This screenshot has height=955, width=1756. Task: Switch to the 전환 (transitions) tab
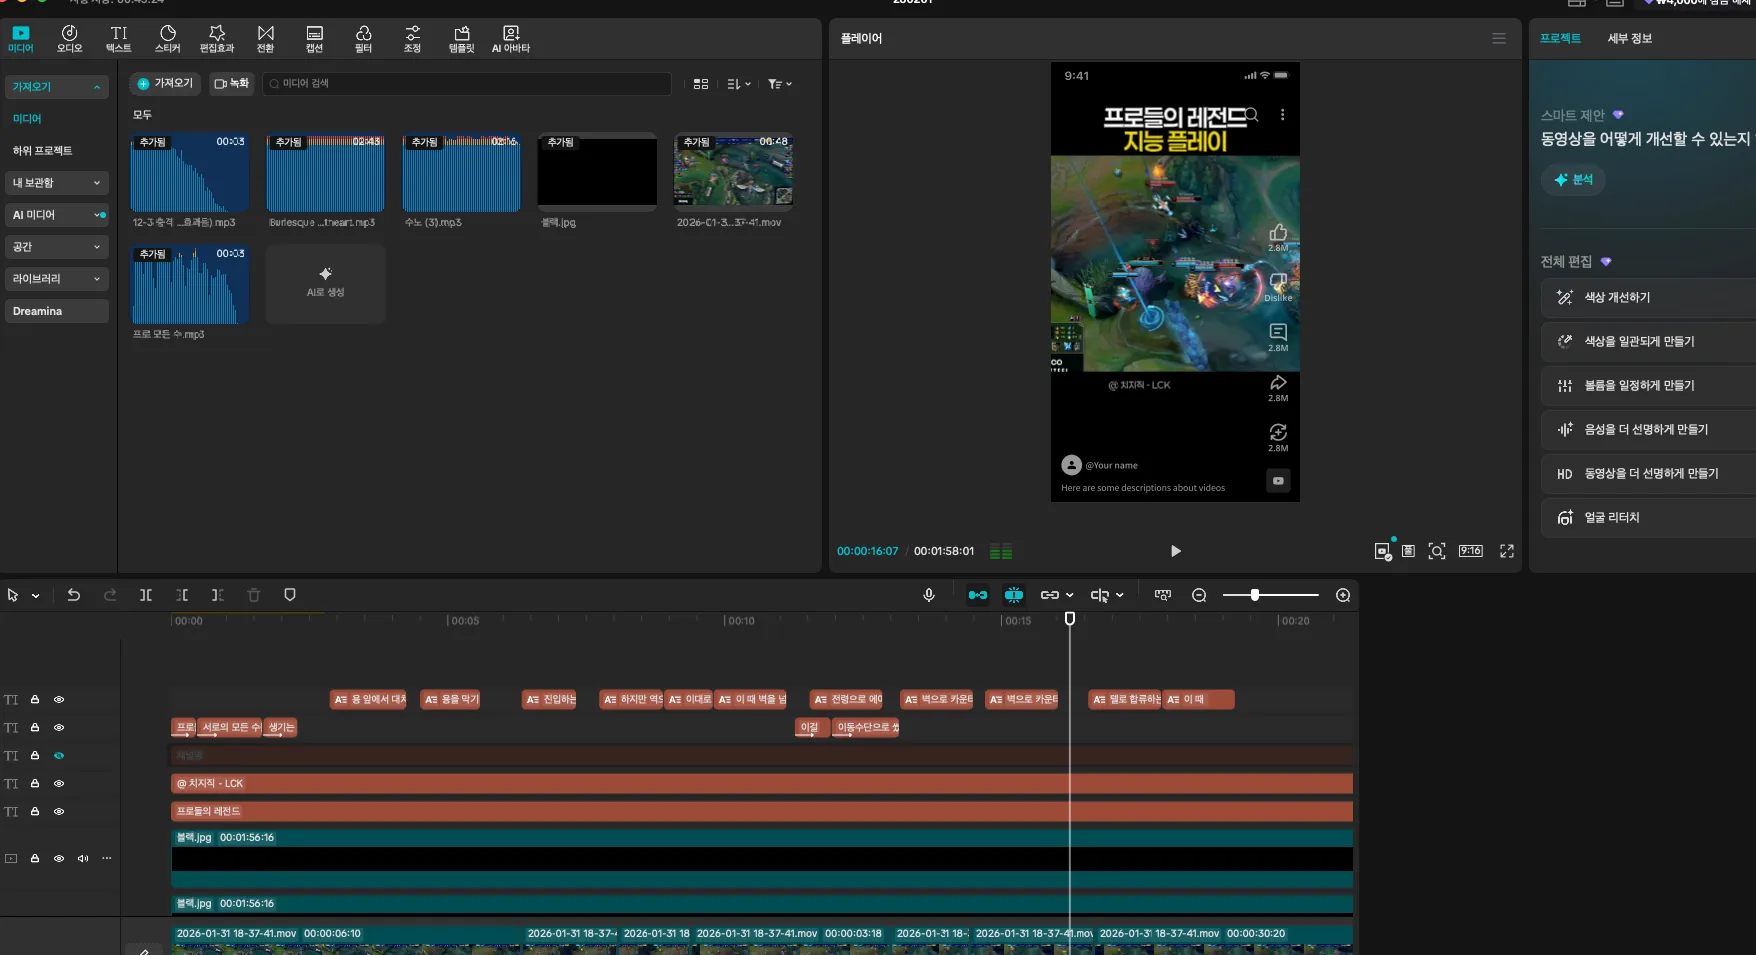265,39
